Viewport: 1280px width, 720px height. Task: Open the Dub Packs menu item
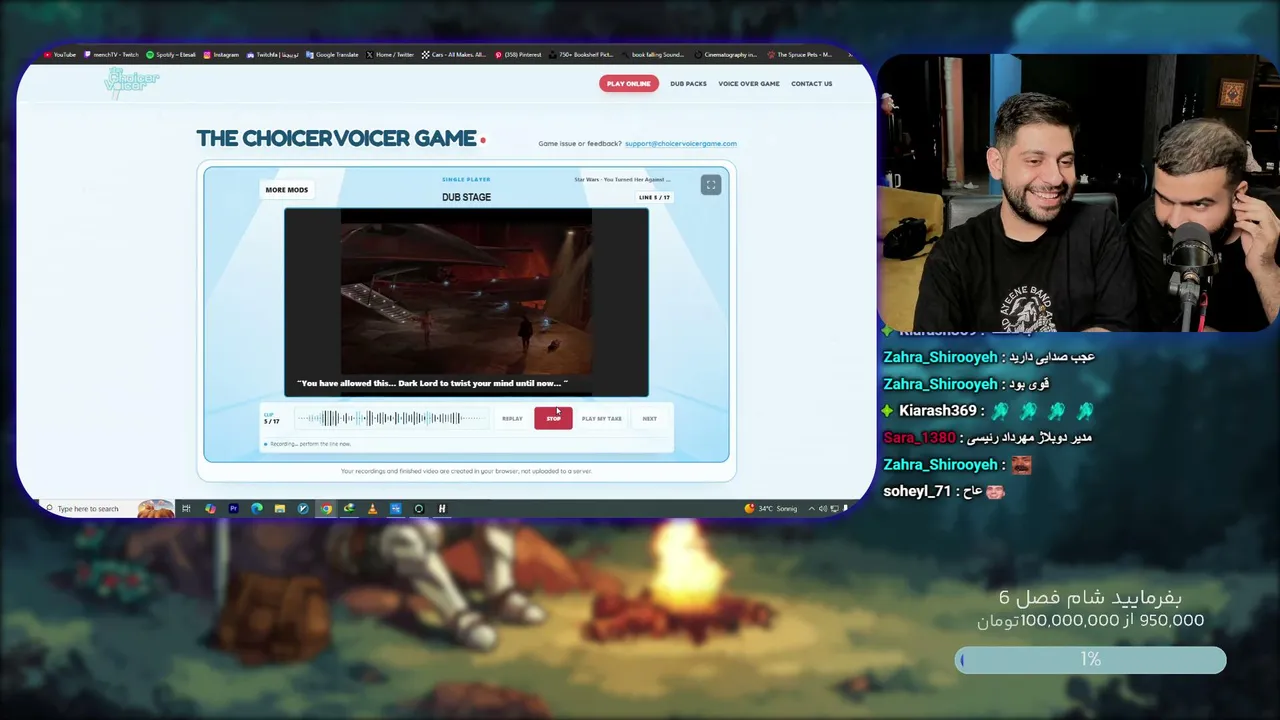pos(688,84)
